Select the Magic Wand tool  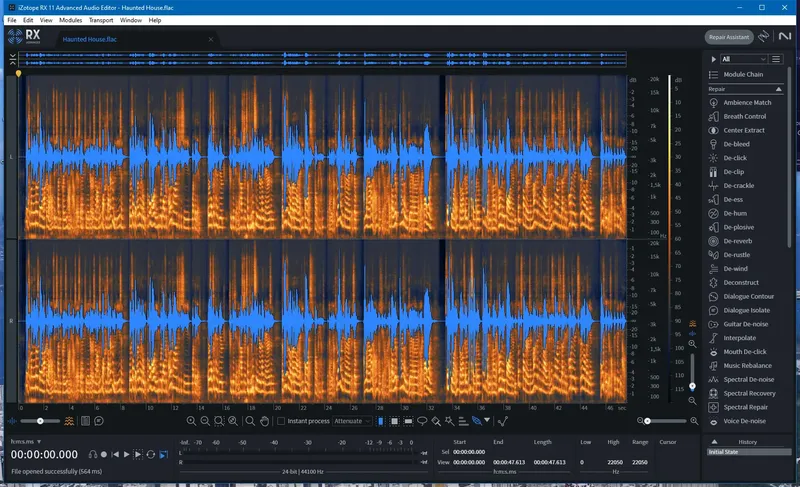coord(450,421)
